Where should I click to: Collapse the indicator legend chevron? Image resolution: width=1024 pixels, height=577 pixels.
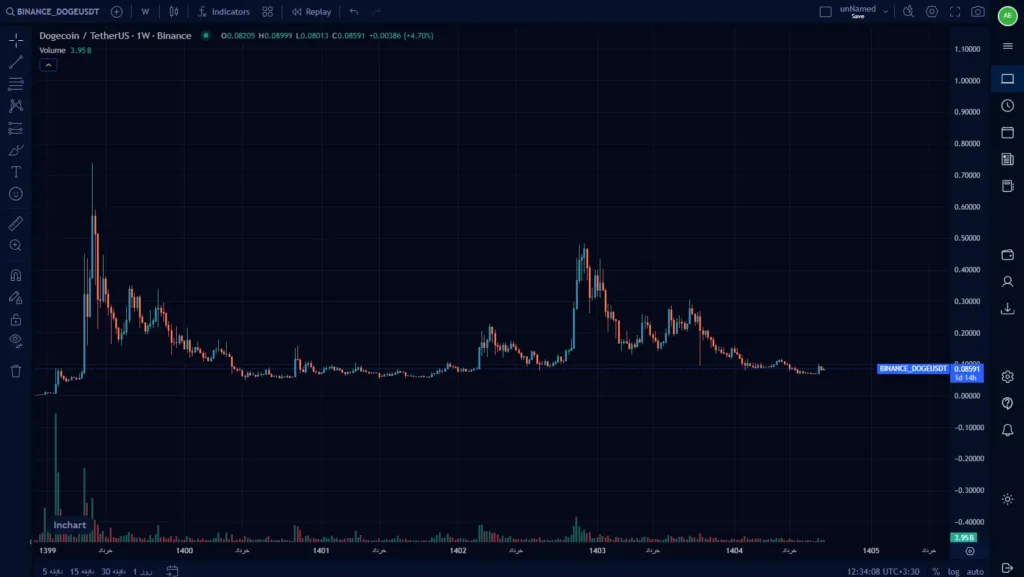click(48, 65)
